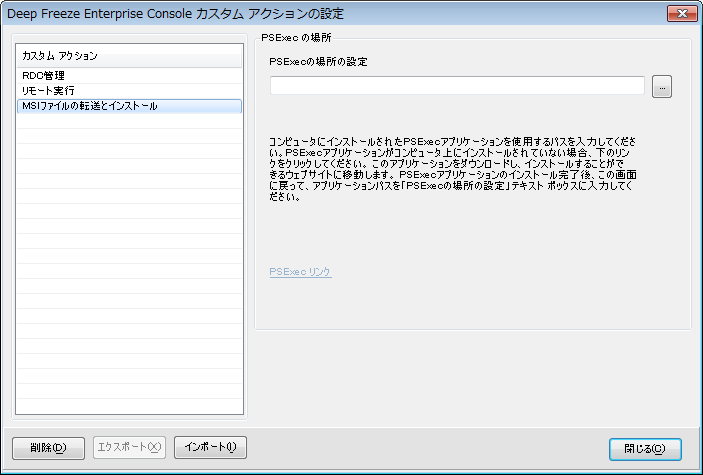
Task: Open the browse (...) button for PSExec path
Action: tap(662, 87)
